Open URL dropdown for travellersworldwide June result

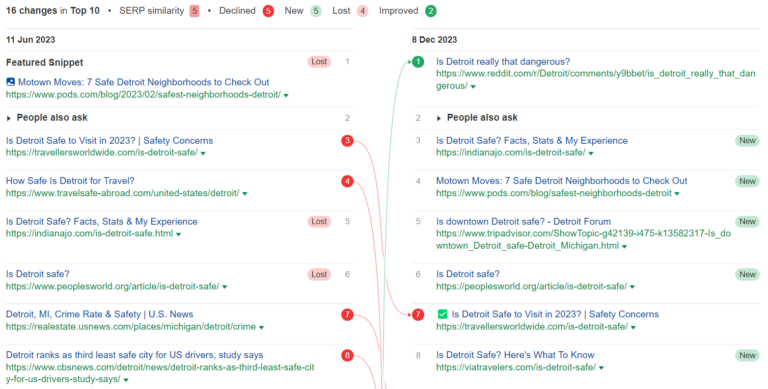203,153
